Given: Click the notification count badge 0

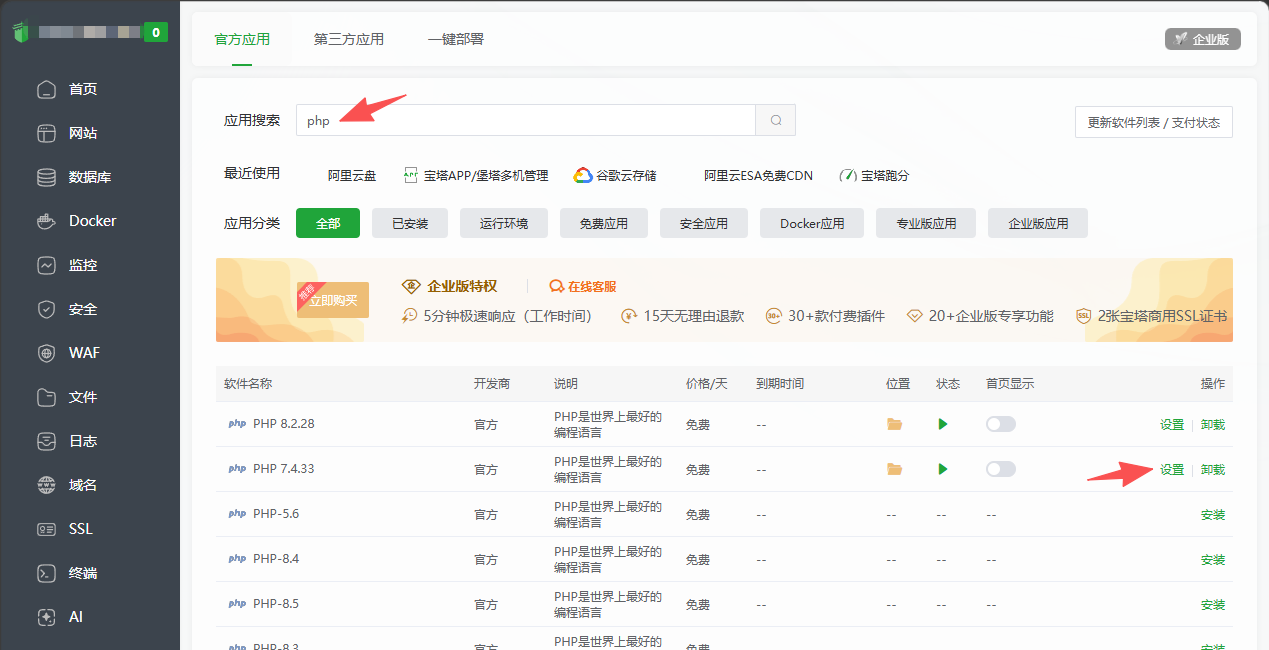Looking at the screenshot, I should (155, 32).
